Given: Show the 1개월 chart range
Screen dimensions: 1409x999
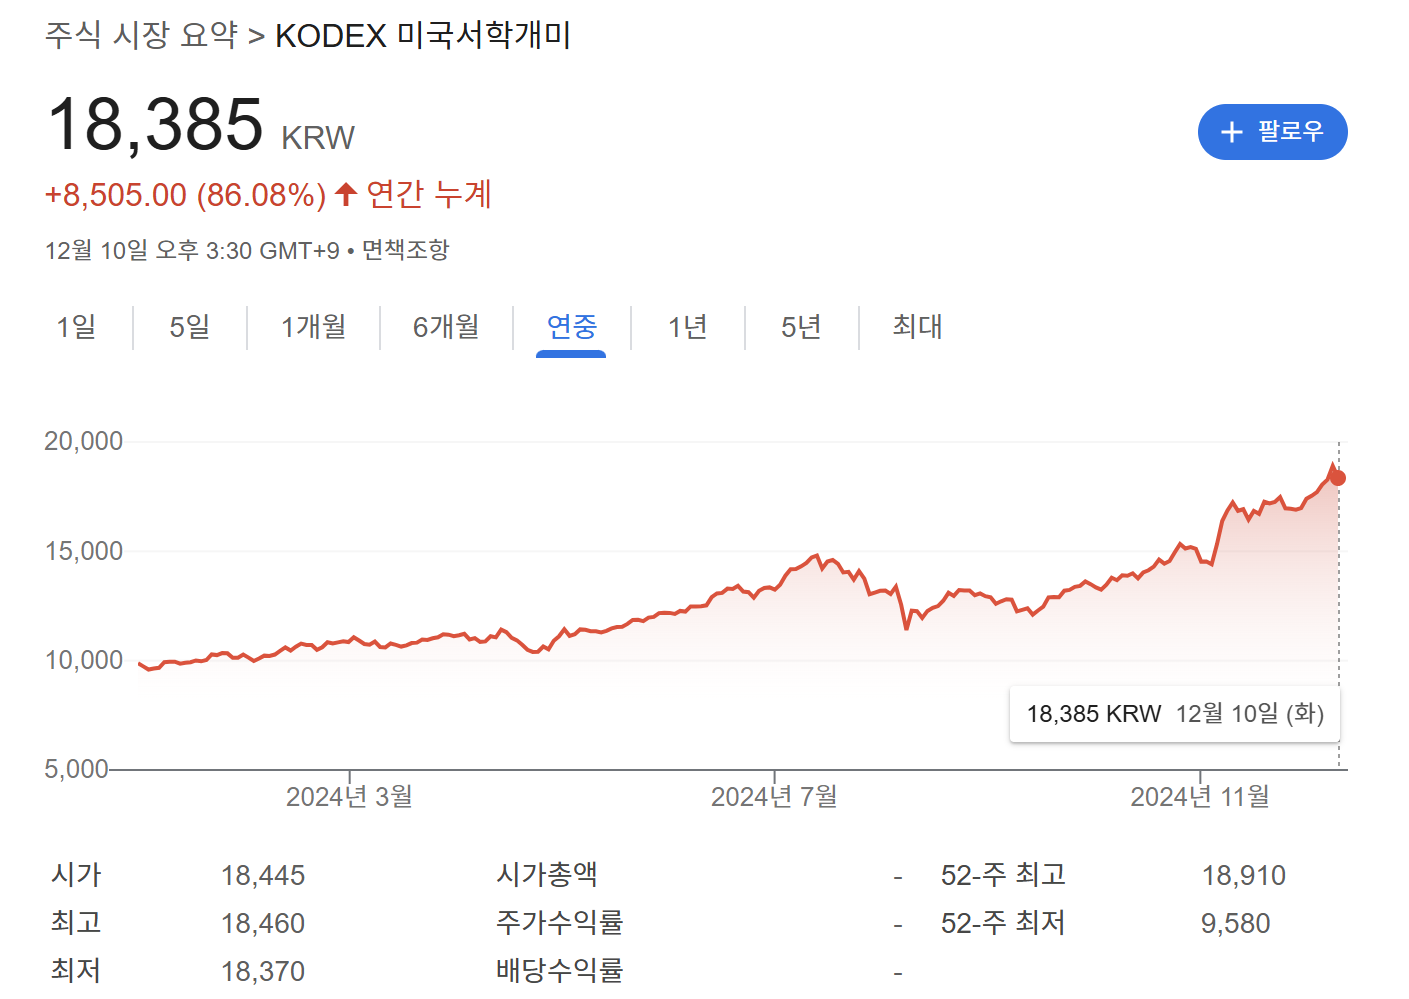Looking at the screenshot, I should (x=313, y=327).
